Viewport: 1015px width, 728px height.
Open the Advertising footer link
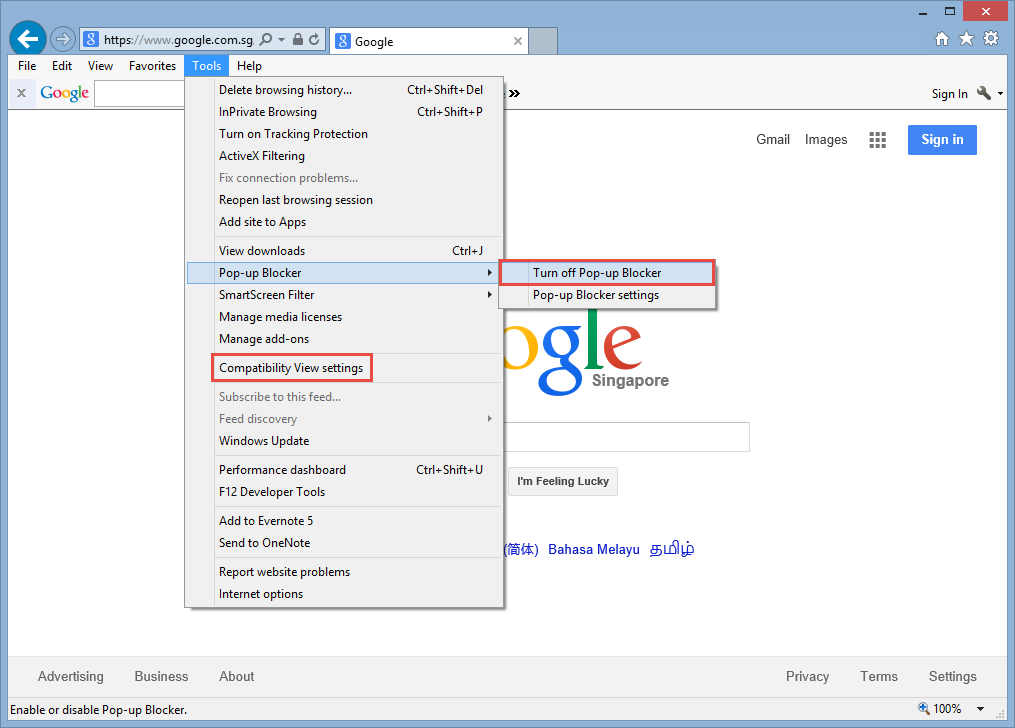pyautogui.click(x=71, y=676)
